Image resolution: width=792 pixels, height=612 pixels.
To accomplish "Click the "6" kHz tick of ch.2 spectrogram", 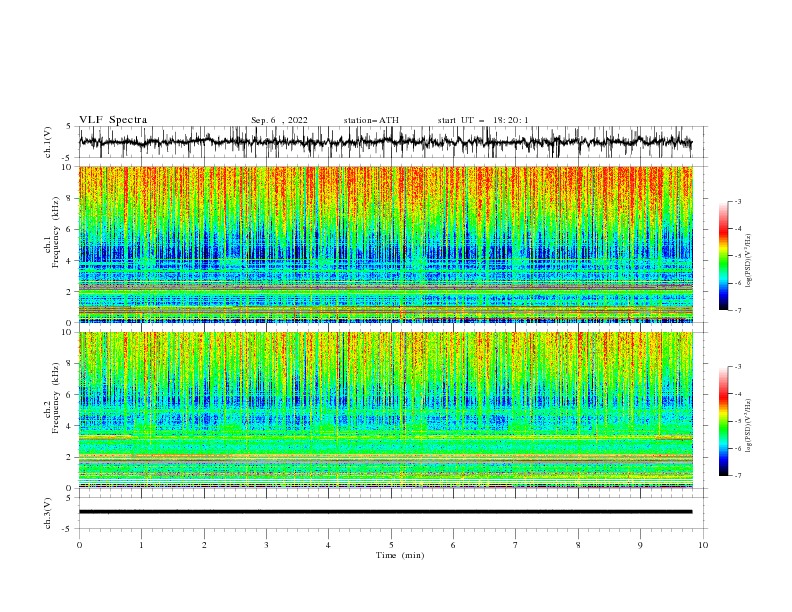I will (70, 395).
